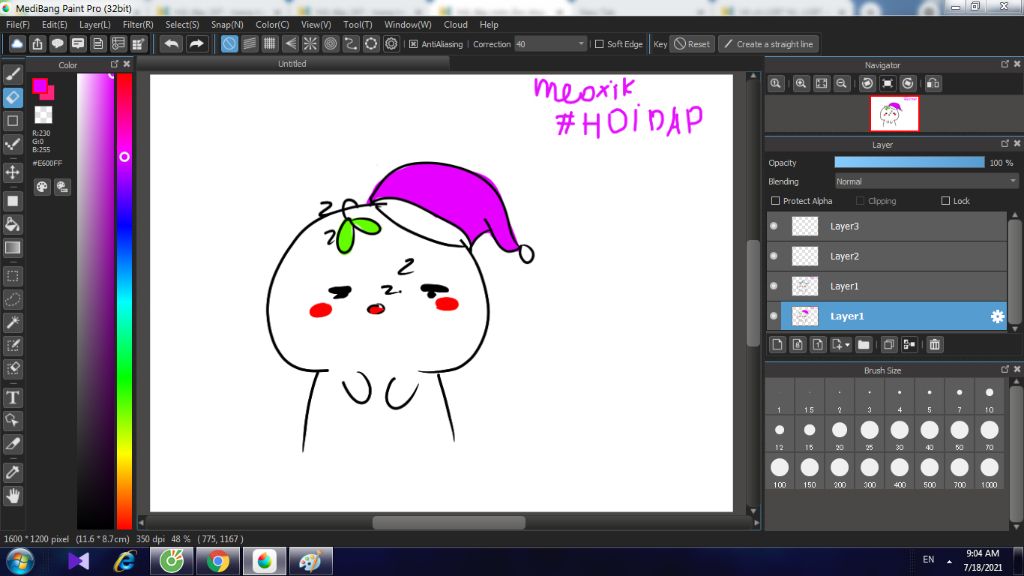Open Visual Studio from taskbar
Image resolution: width=1024 pixels, height=576 pixels.
coord(78,562)
